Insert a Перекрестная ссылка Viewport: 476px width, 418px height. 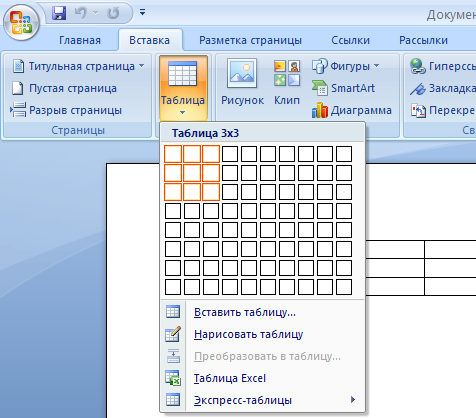443,110
